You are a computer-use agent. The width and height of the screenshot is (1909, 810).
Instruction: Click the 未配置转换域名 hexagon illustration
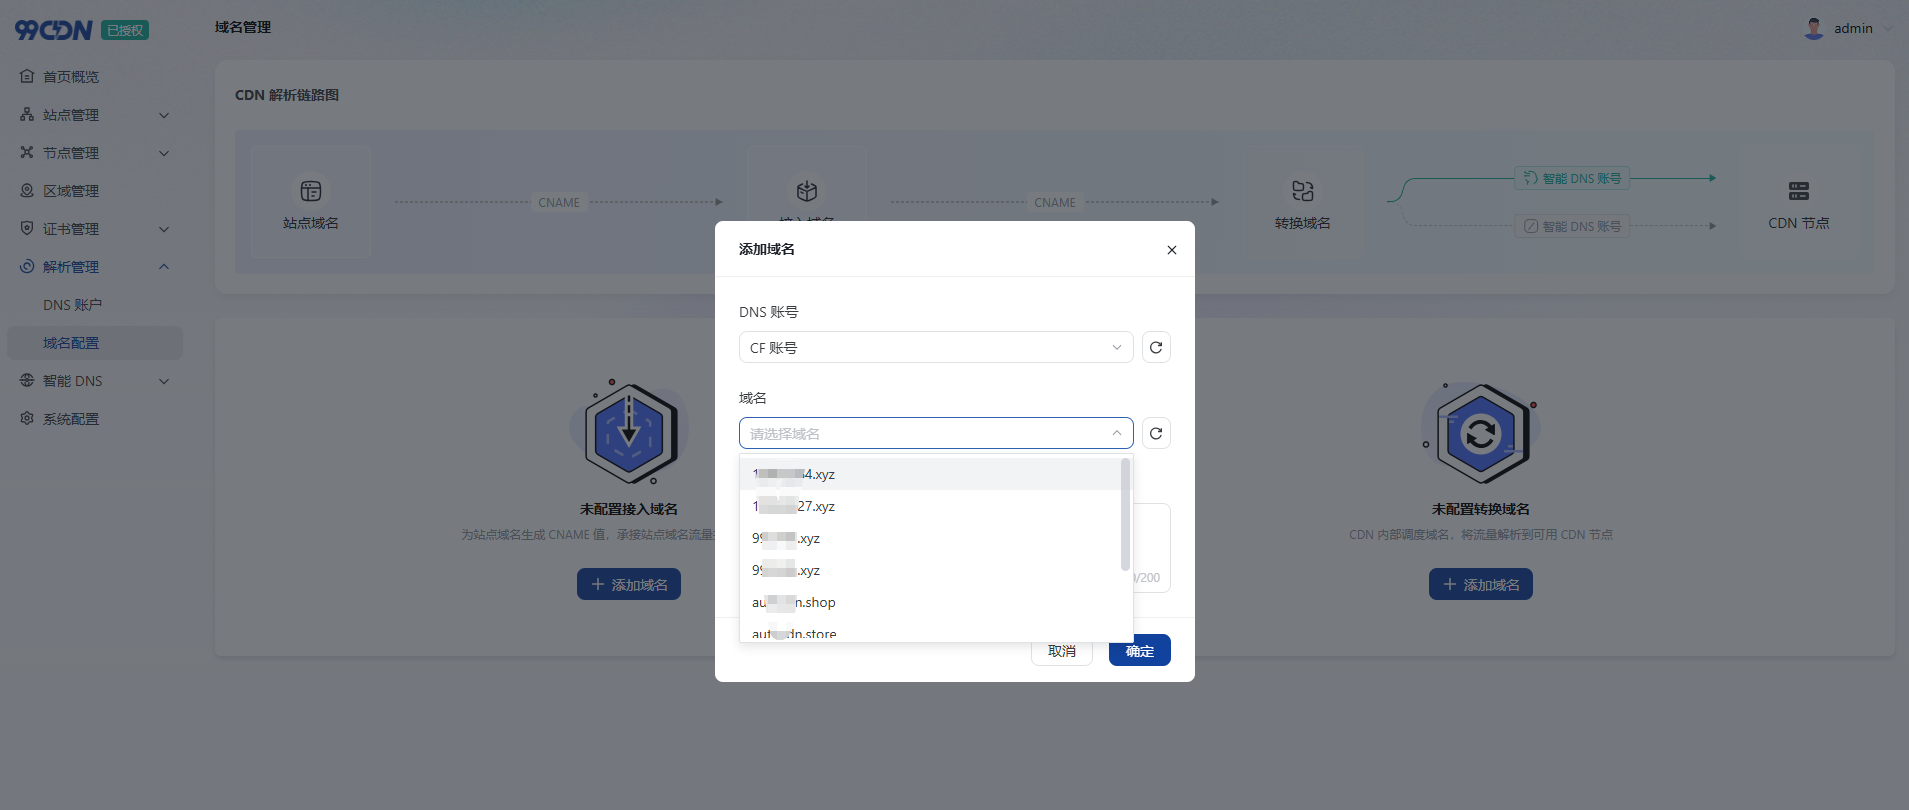(x=1481, y=434)
